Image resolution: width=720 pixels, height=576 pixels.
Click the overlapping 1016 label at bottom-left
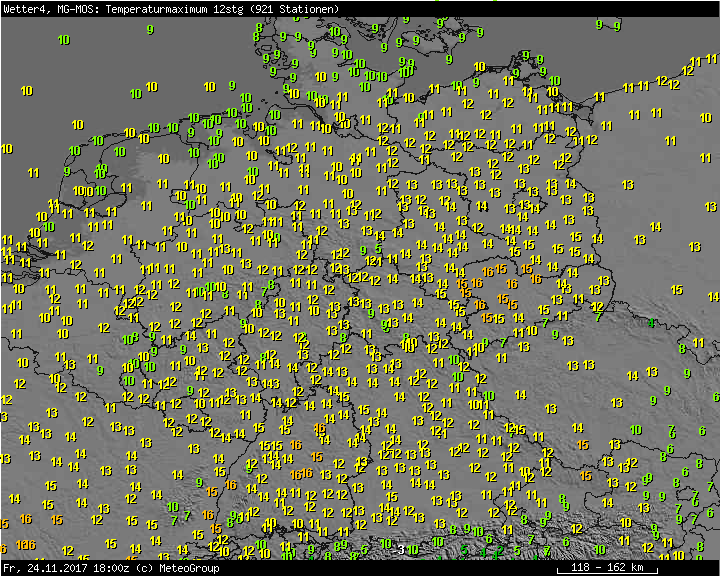pyautogui.click(x=25, y=545)
